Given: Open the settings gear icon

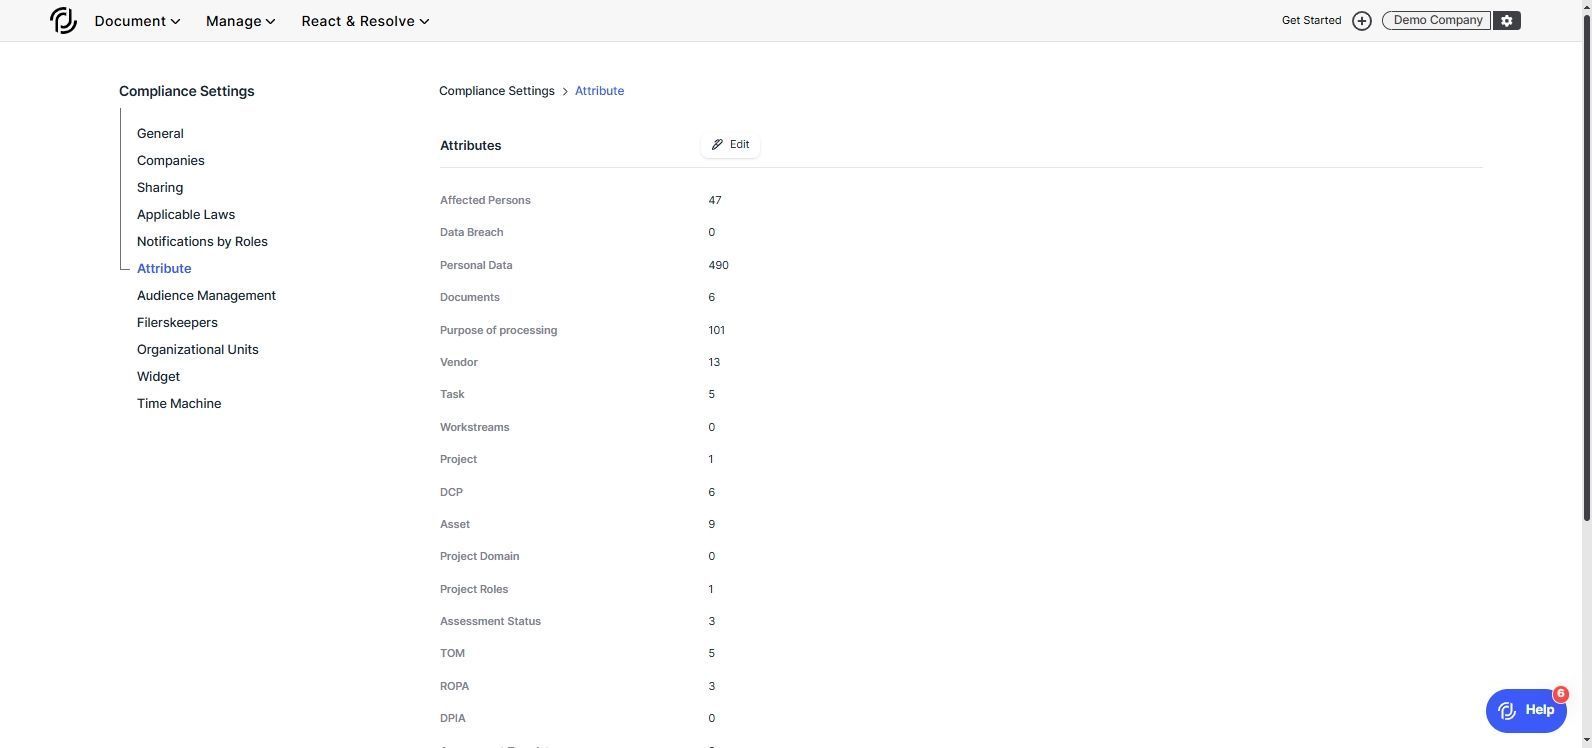Looking at the screenshot, I should (1506, 20).
